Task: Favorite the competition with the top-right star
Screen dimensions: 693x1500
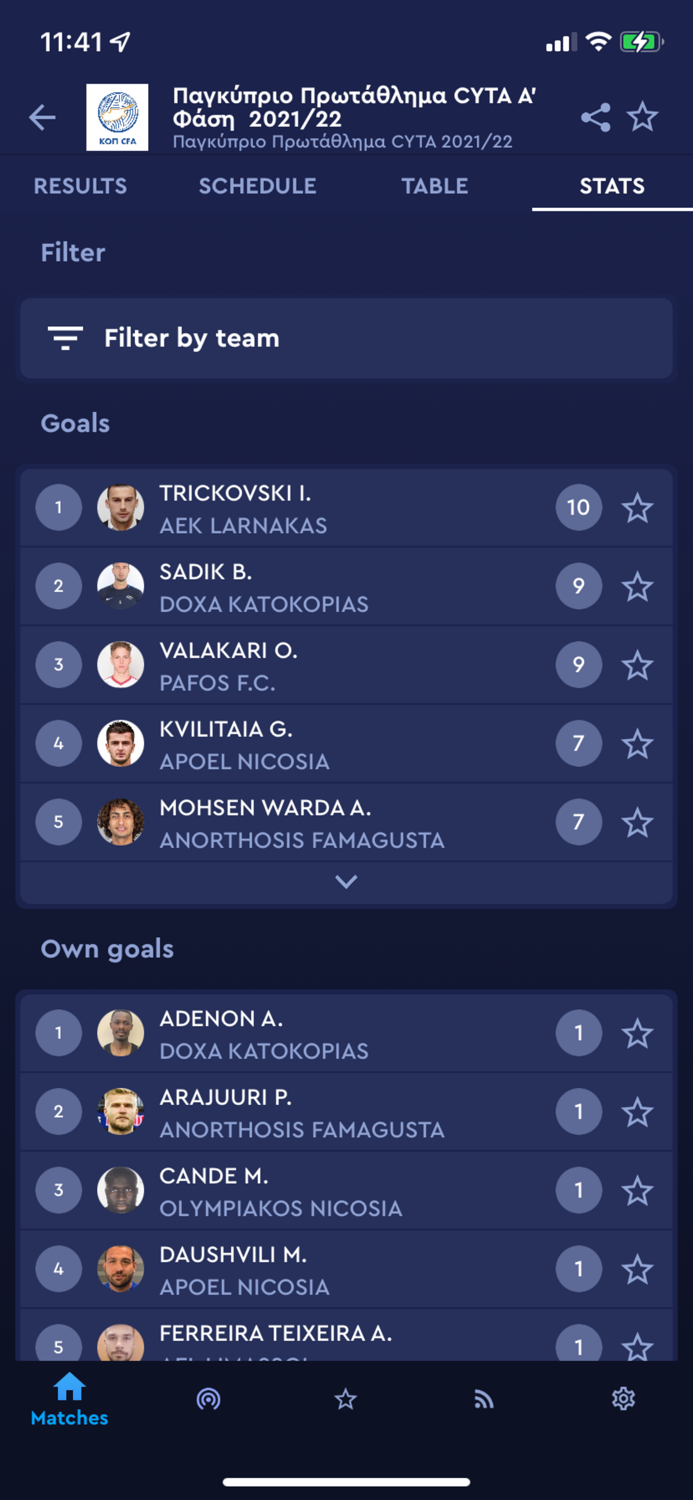Action: (643, 117)
